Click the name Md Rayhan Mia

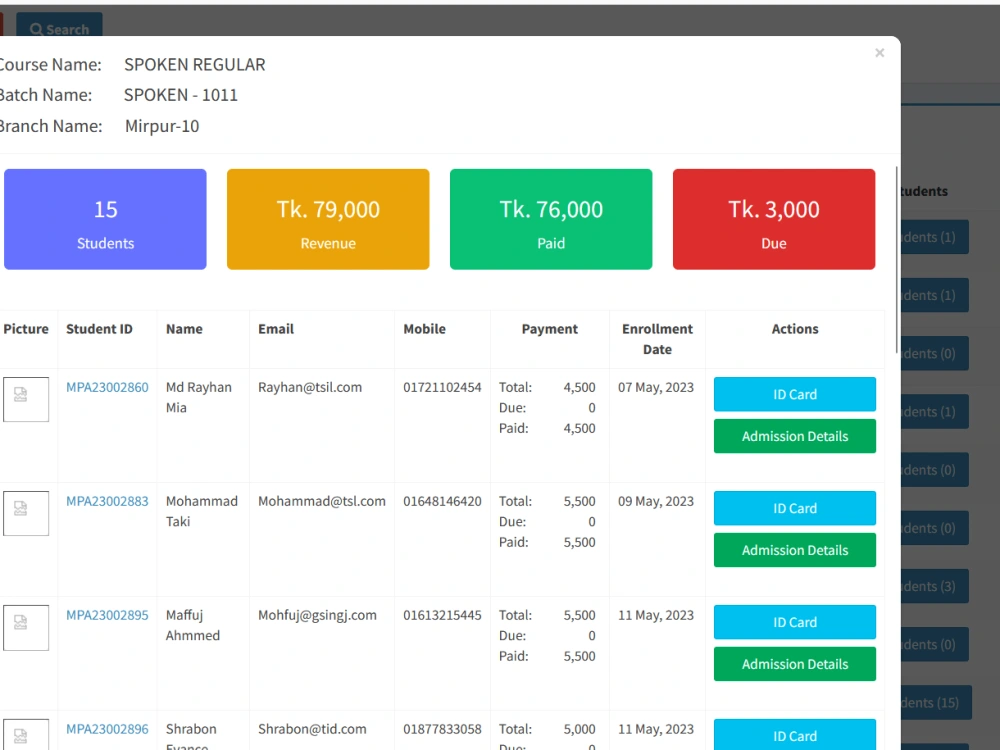198,397
